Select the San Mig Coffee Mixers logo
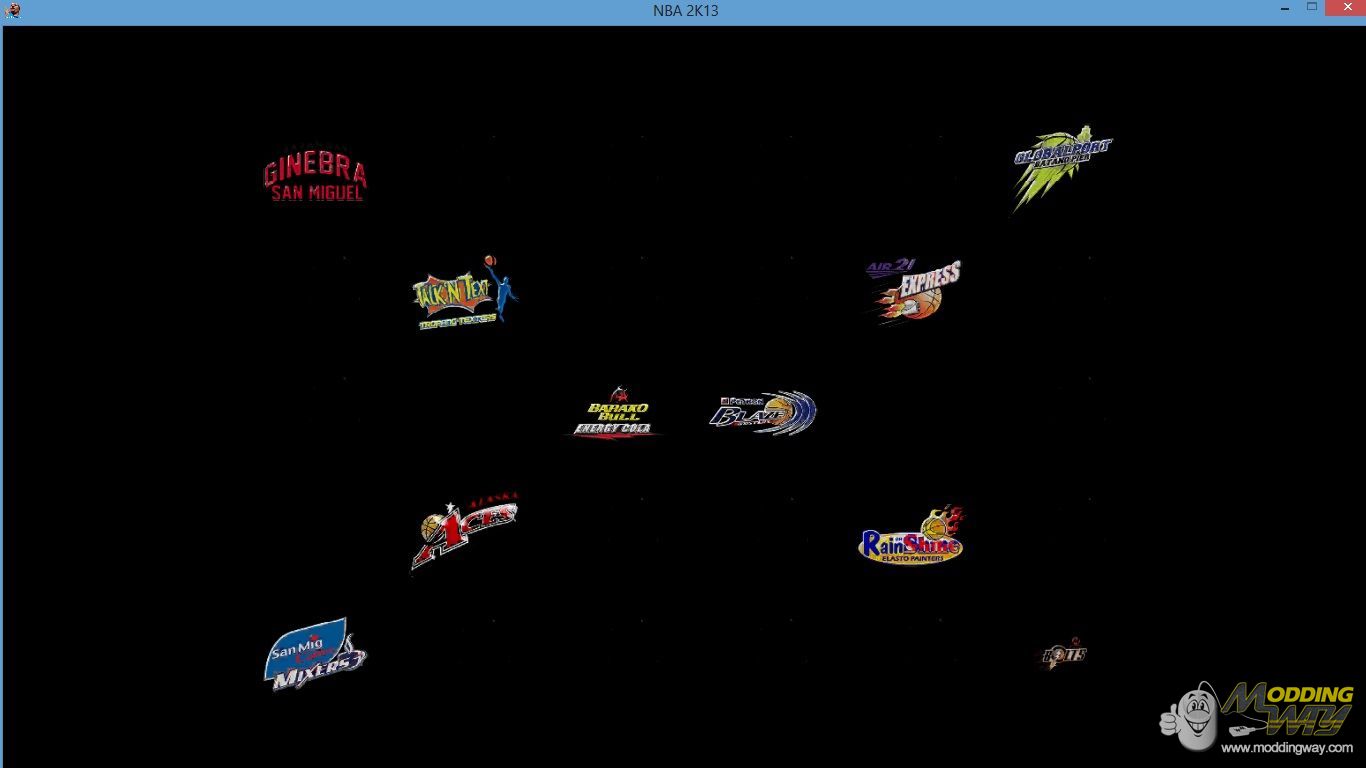The height and width of the screenshot is (768, 1366). 315,655
